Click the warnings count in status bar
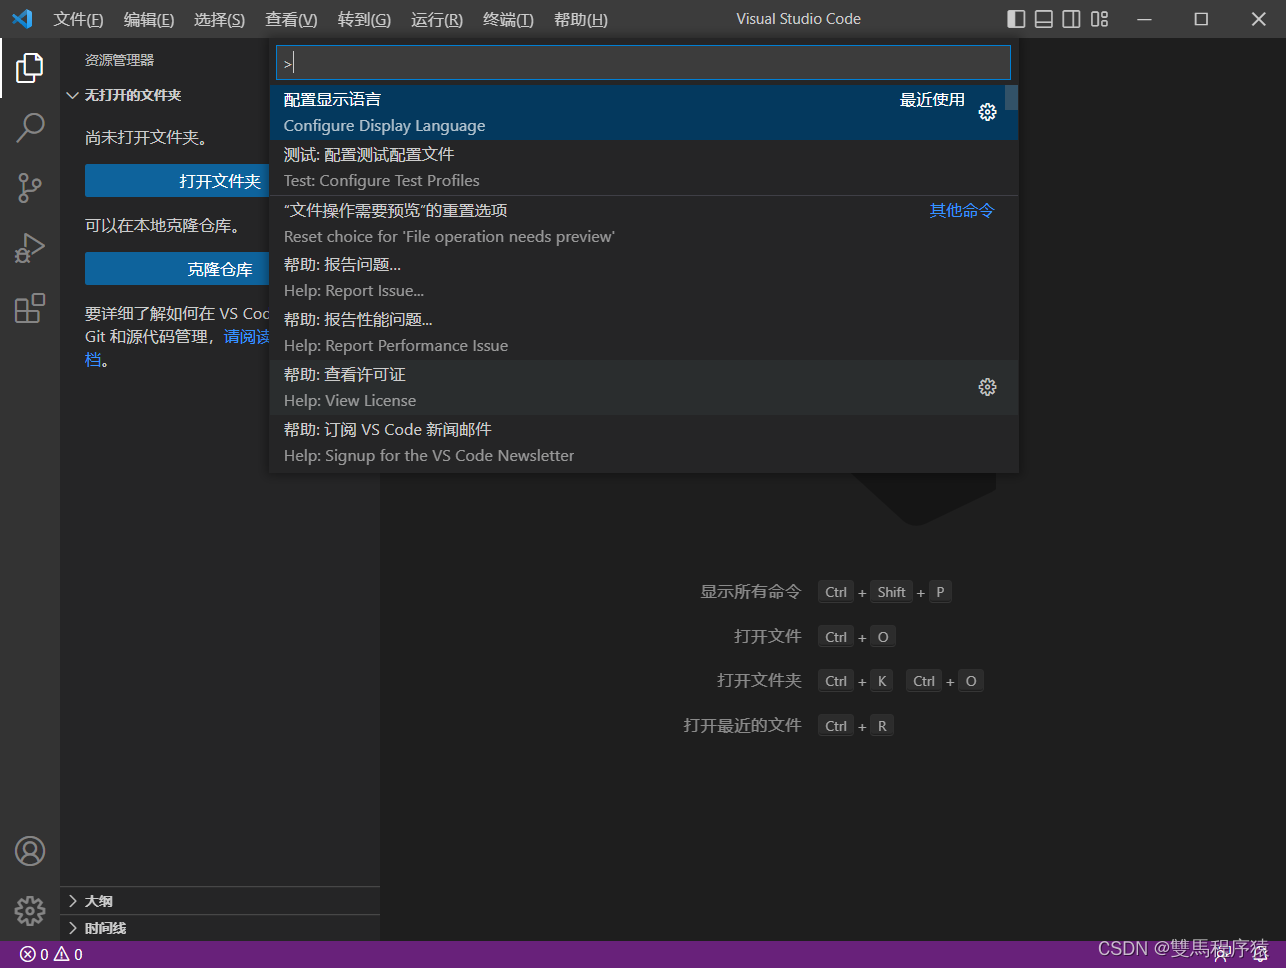 [x=68, y=954]
